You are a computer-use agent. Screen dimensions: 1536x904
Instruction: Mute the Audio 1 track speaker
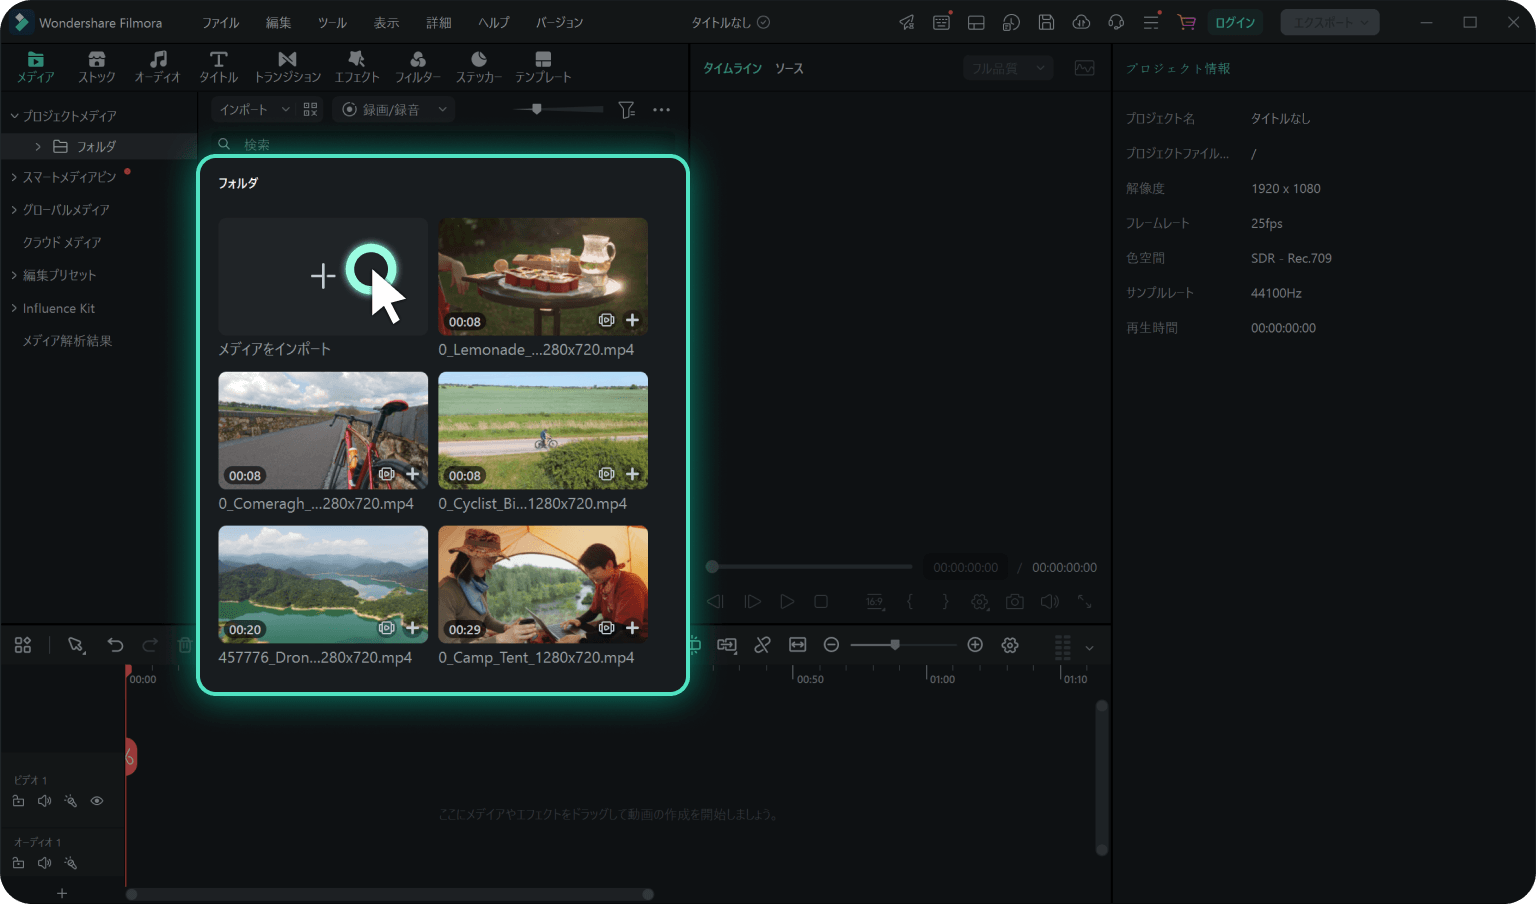tap(44, 863)
